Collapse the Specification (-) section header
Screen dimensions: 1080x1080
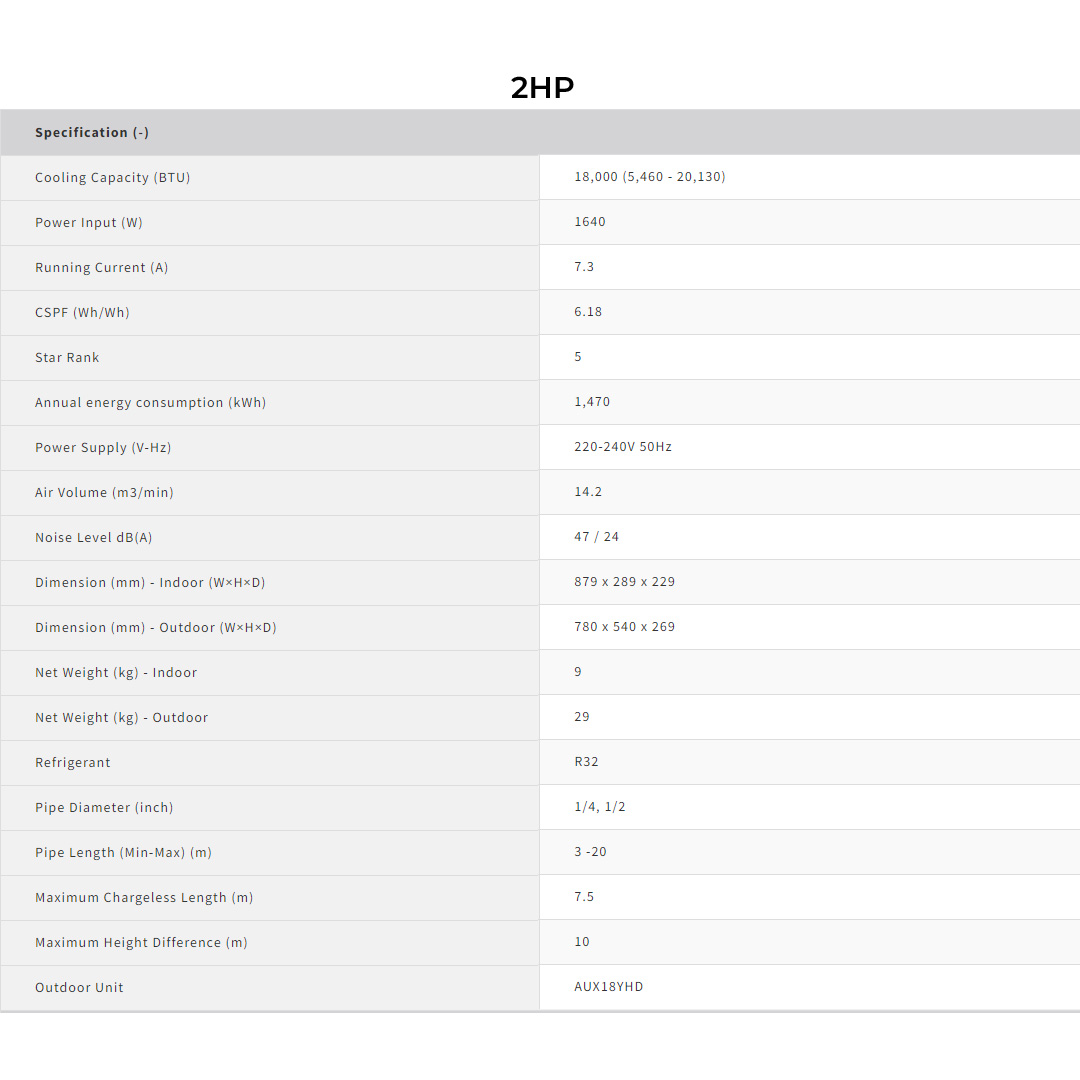point(92,133)
